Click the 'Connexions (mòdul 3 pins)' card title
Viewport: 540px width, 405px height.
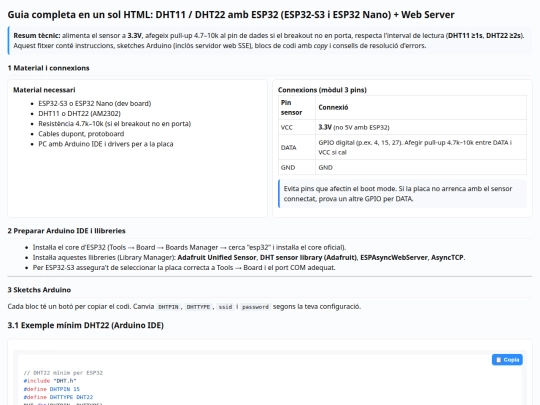(x=322, y=90)
